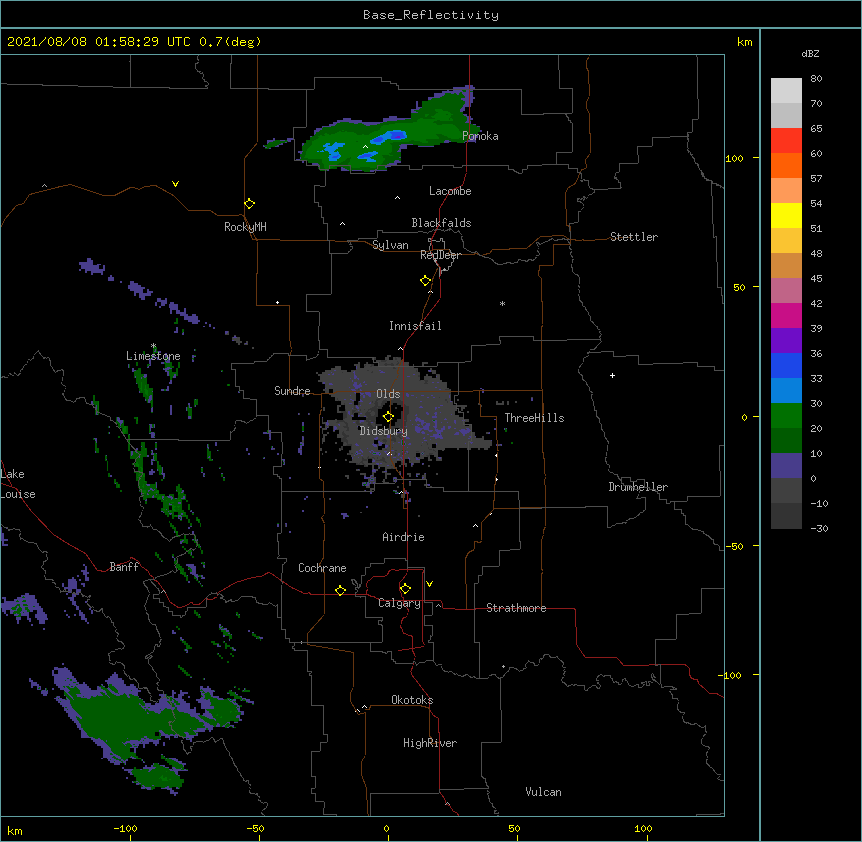Click the Drumheller city label
Image resolution: width=862 pixels, height=842 pixels.
click(638, 487)
